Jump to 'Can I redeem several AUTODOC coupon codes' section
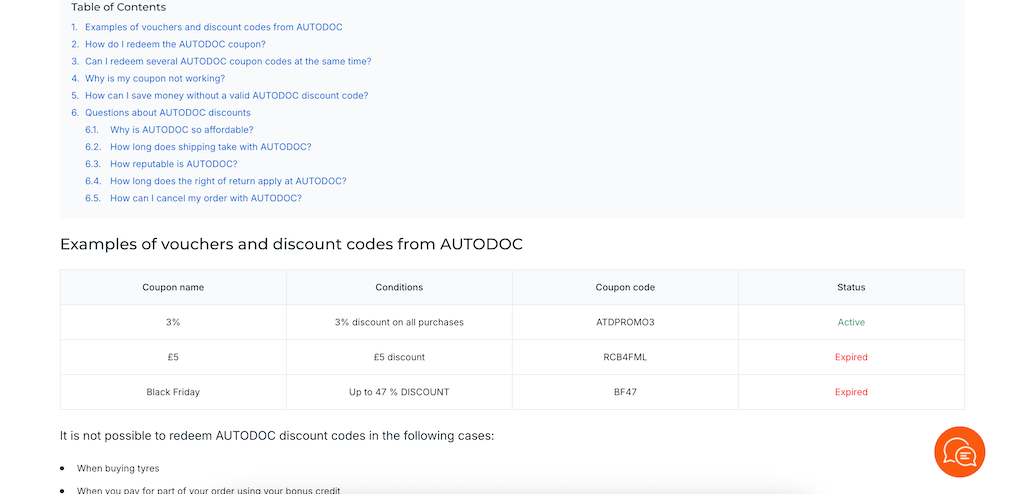The image size is (1024, 494). (228, 61)
